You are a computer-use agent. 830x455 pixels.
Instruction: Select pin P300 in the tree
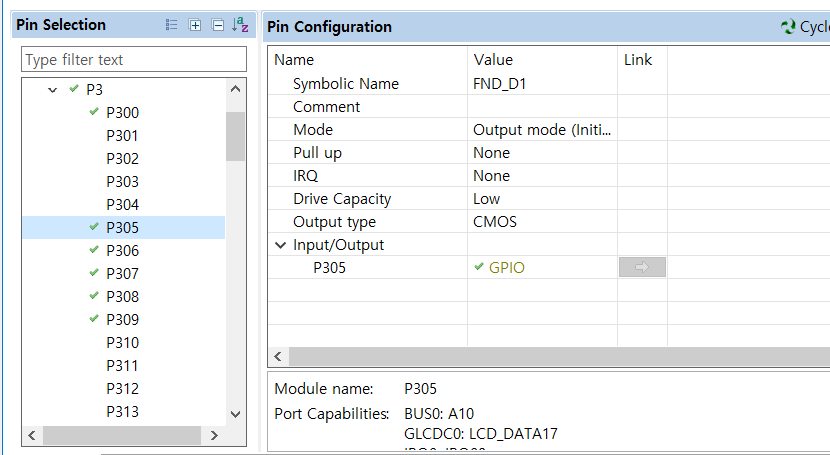(x=122, y=113)
